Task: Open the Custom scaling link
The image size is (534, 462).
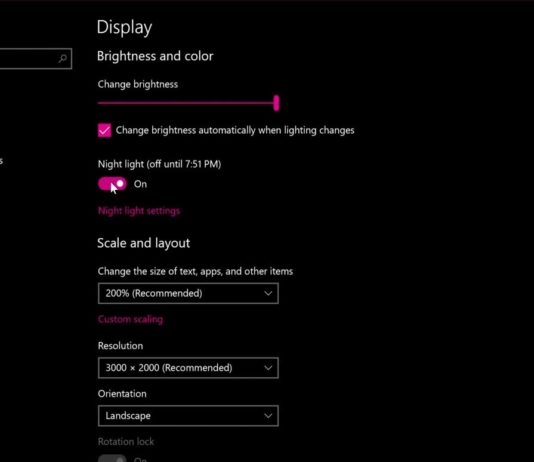Action: [x=130, y=319]
